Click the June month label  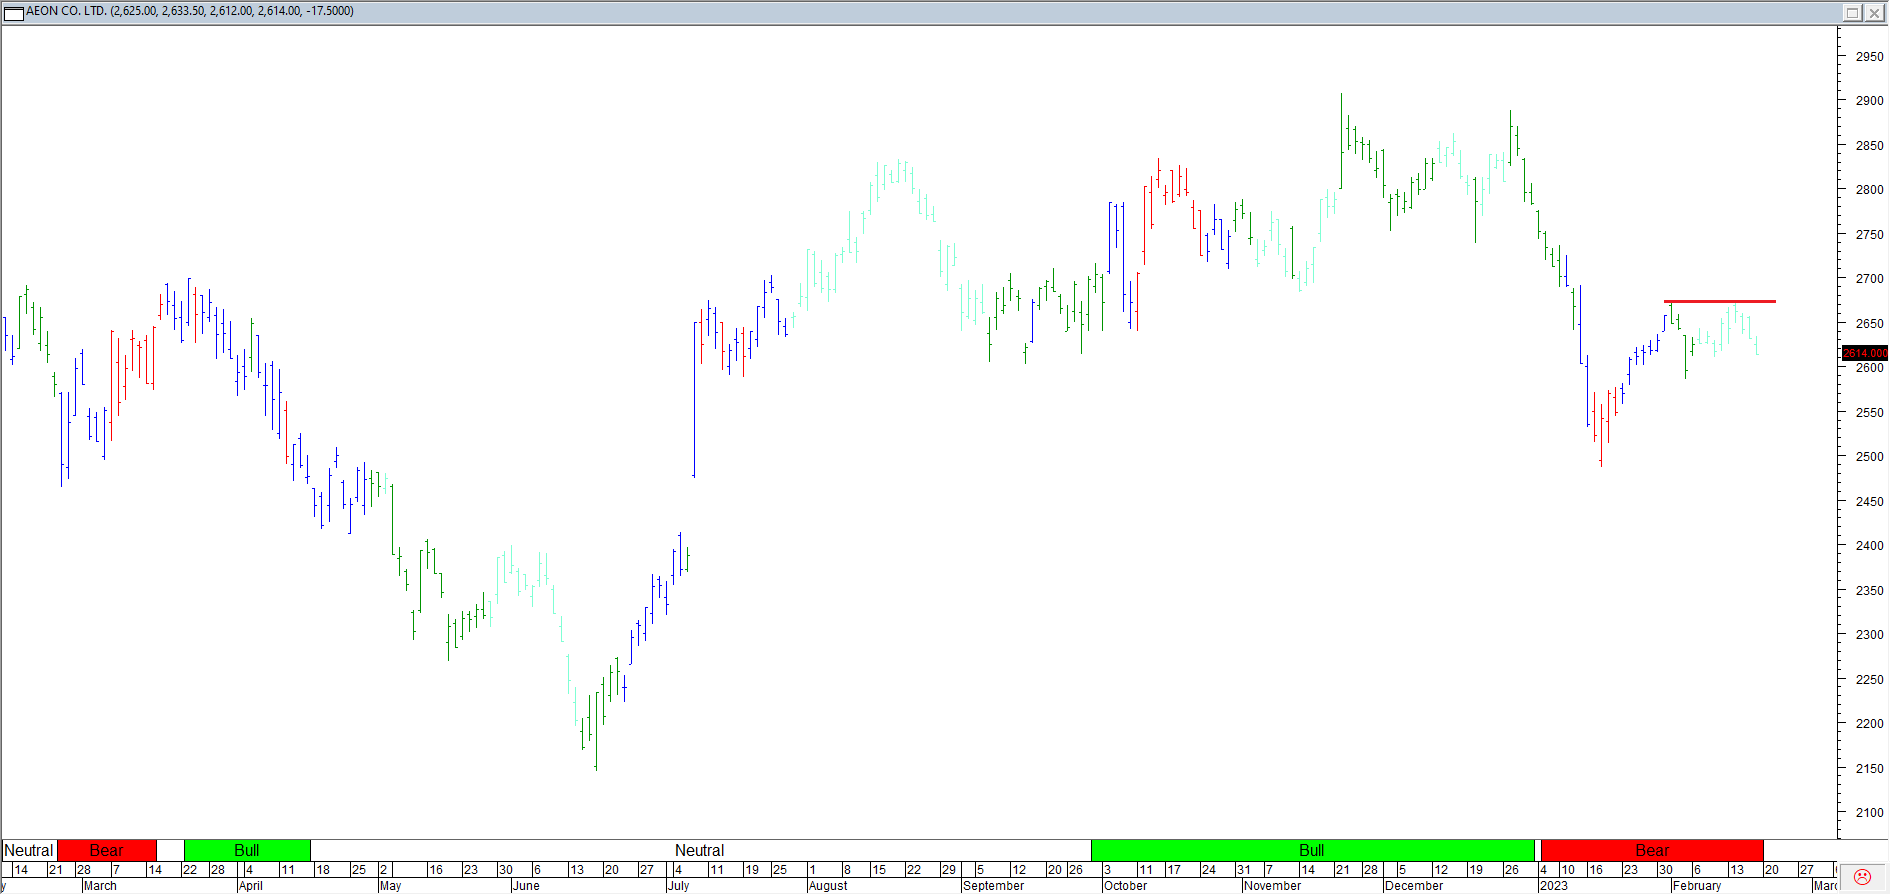coord(526,886)
